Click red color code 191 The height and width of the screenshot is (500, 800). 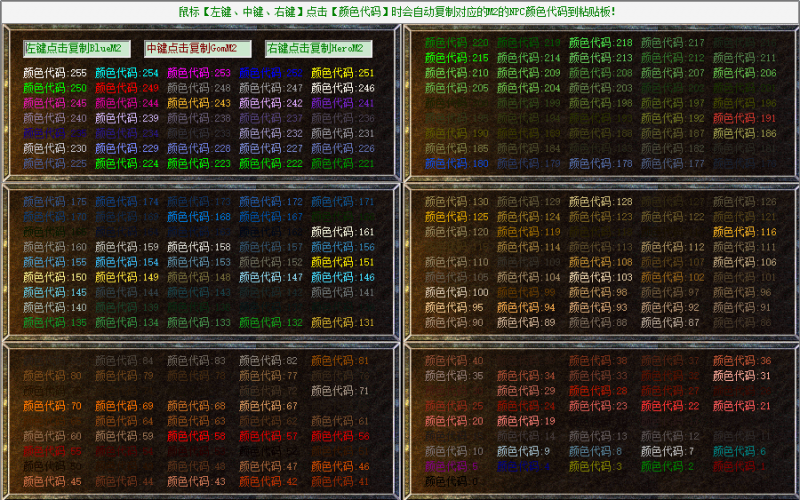[x=744, y=118]
